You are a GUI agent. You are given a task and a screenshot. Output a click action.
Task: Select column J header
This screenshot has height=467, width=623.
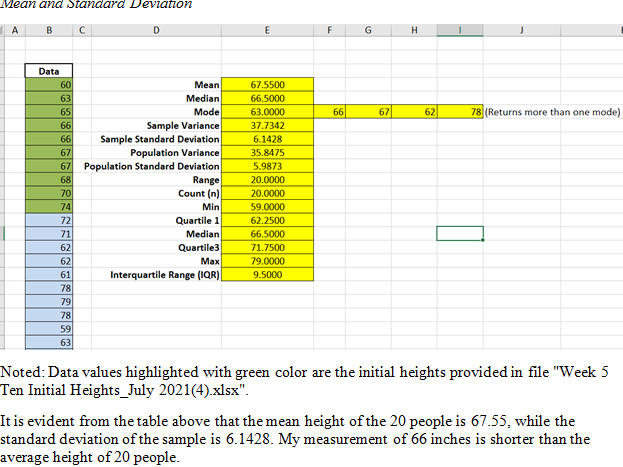click(x=522, y=30)
